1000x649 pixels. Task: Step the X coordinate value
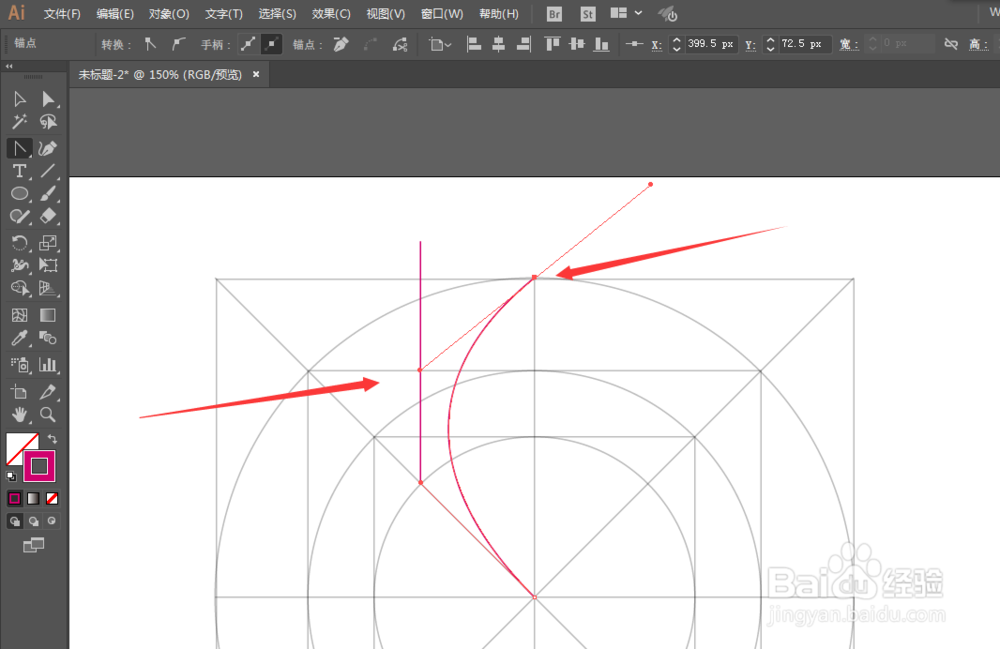click(677, 44)
